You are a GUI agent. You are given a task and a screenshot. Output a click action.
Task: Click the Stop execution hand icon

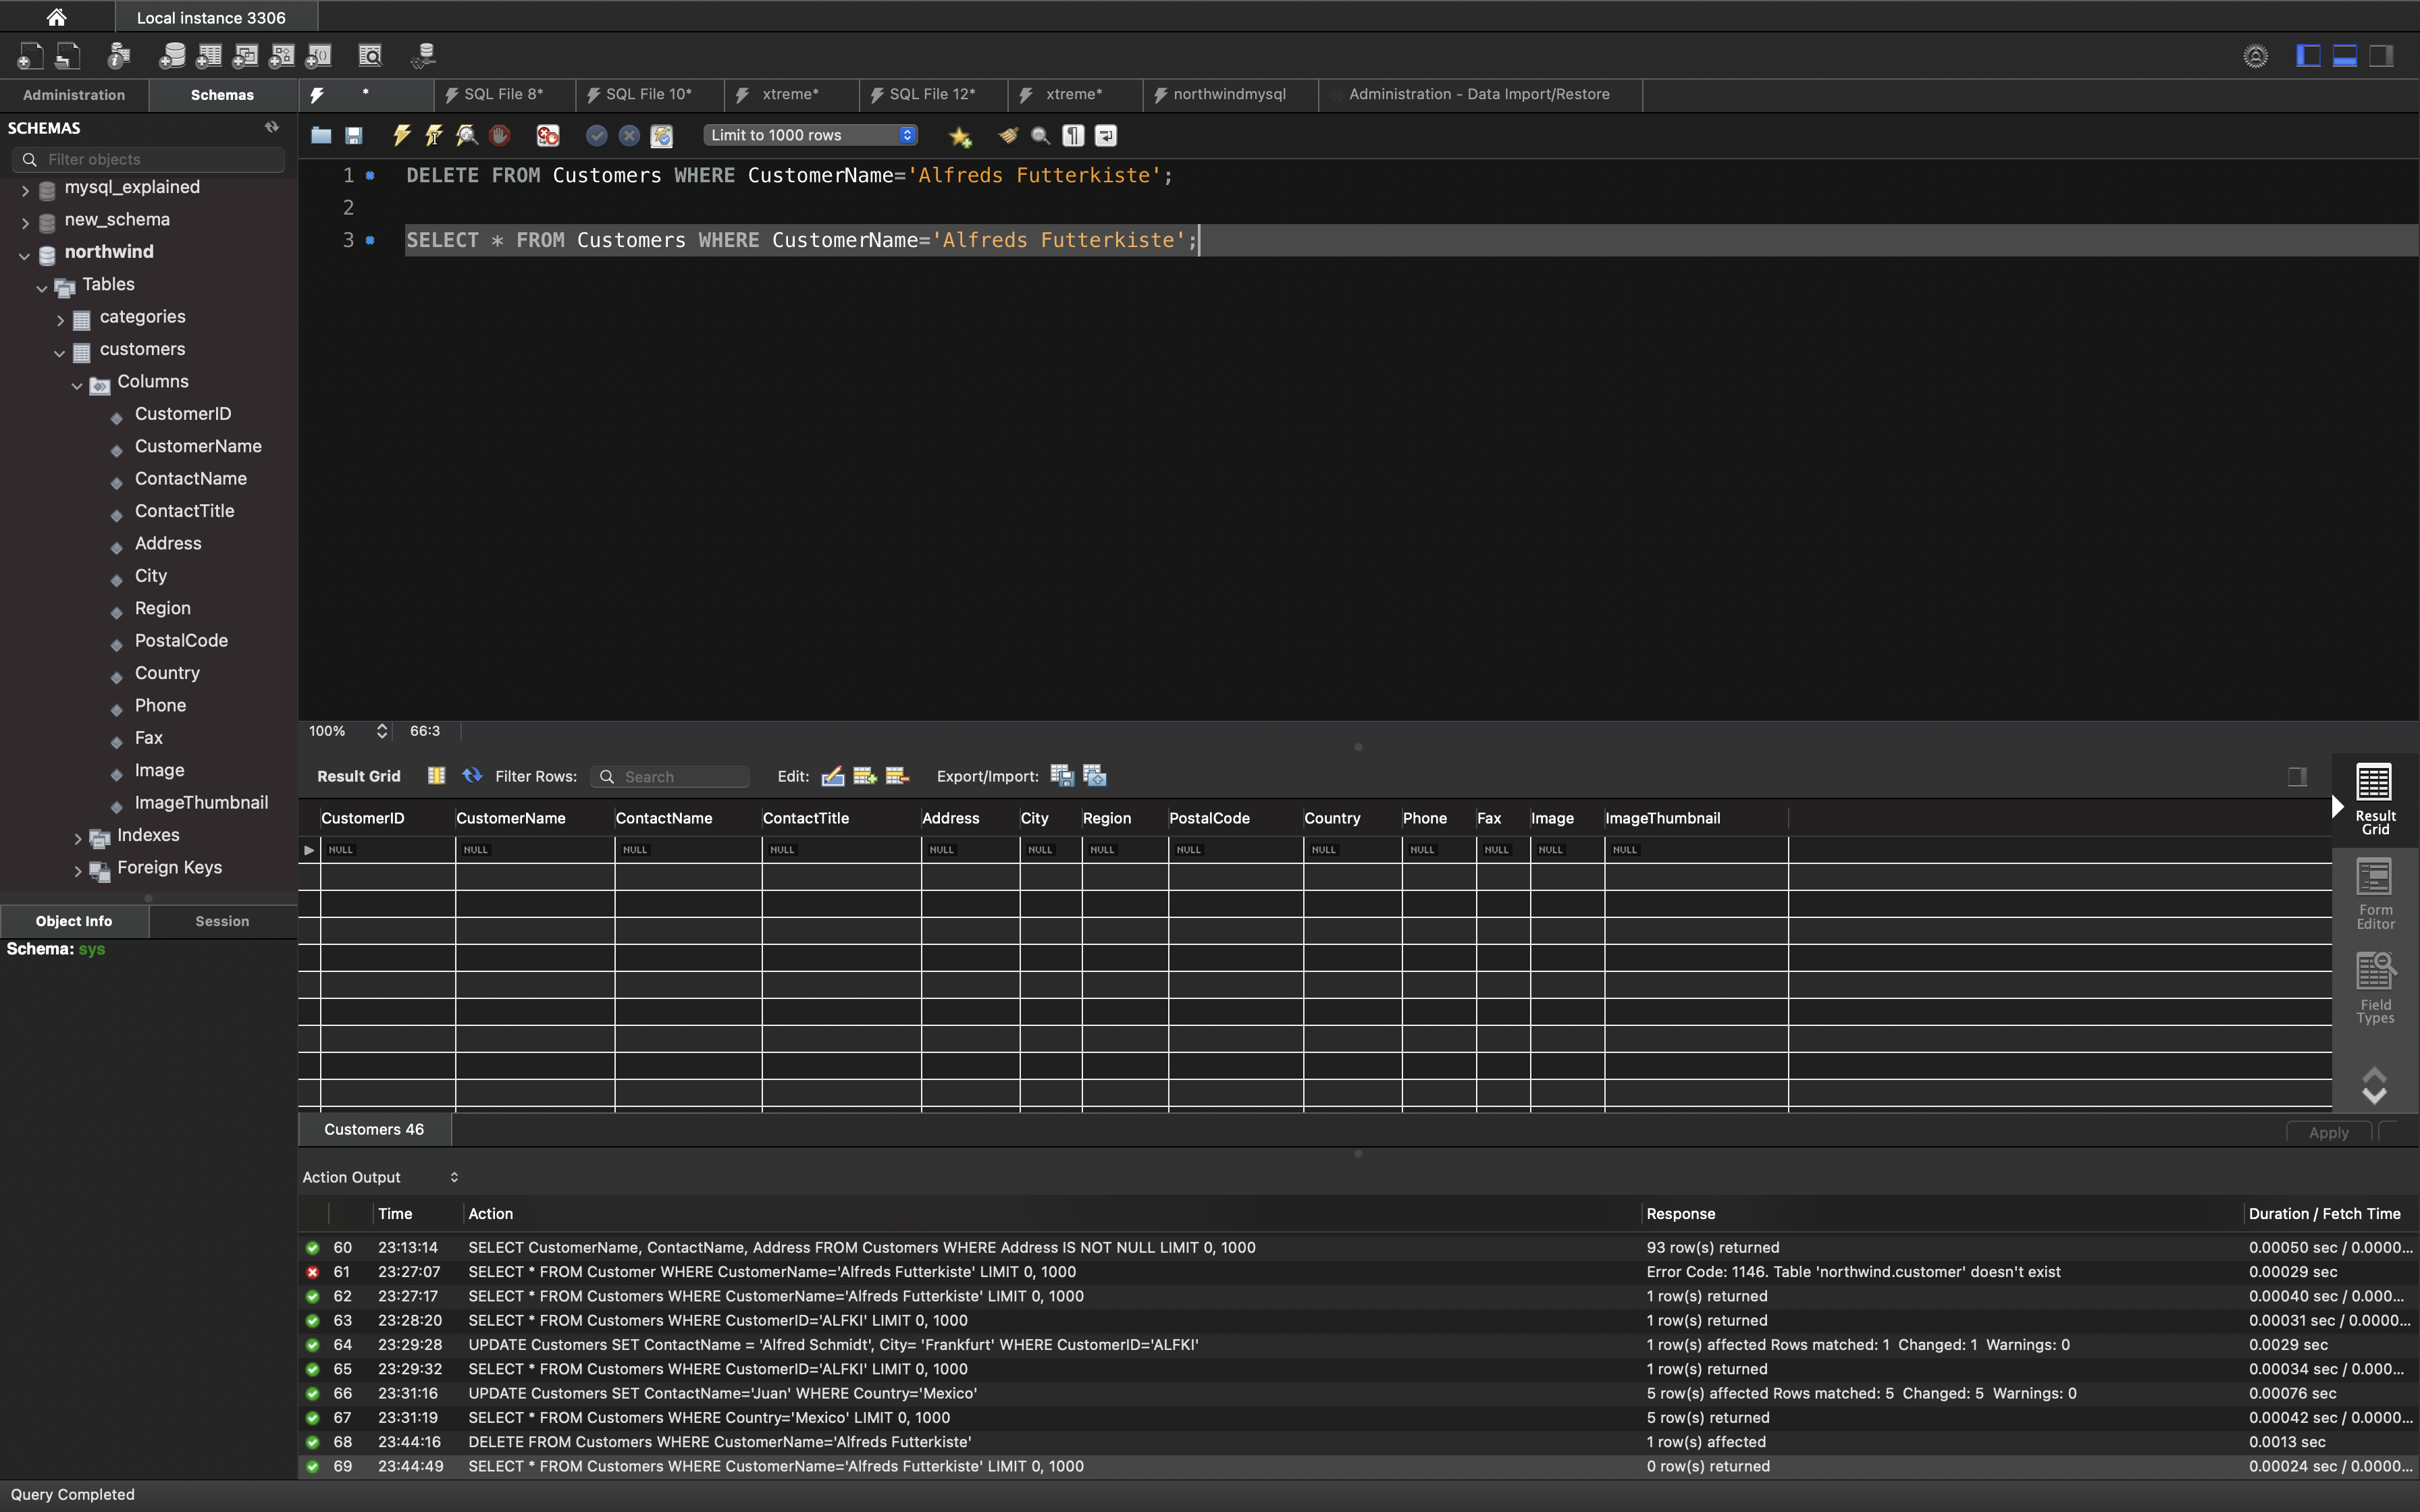tap(499, 135)
